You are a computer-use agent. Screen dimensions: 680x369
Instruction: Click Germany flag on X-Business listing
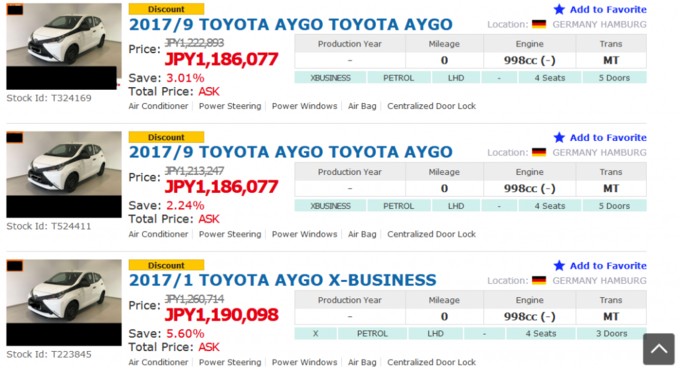[x=539, y=281]
